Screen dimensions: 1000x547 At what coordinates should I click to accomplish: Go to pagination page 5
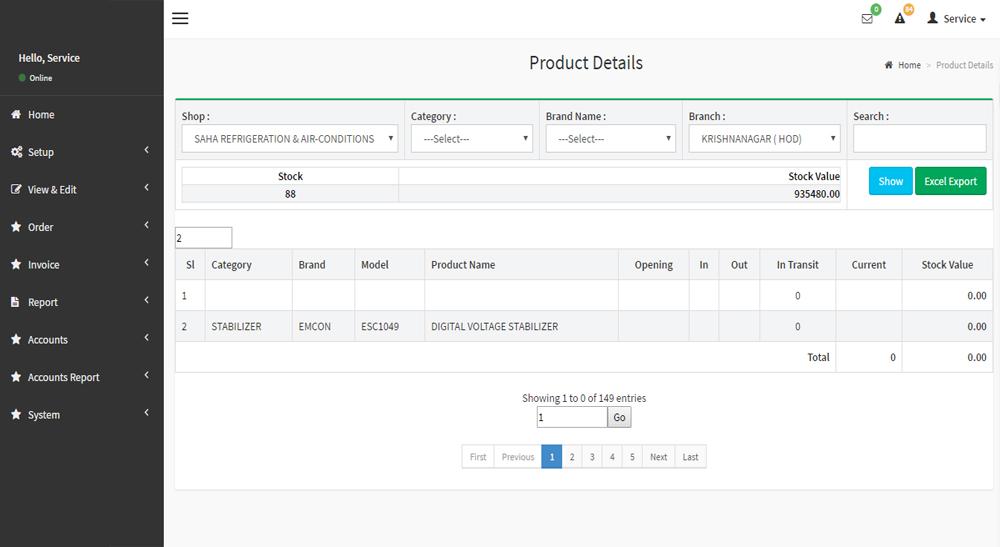632,457
